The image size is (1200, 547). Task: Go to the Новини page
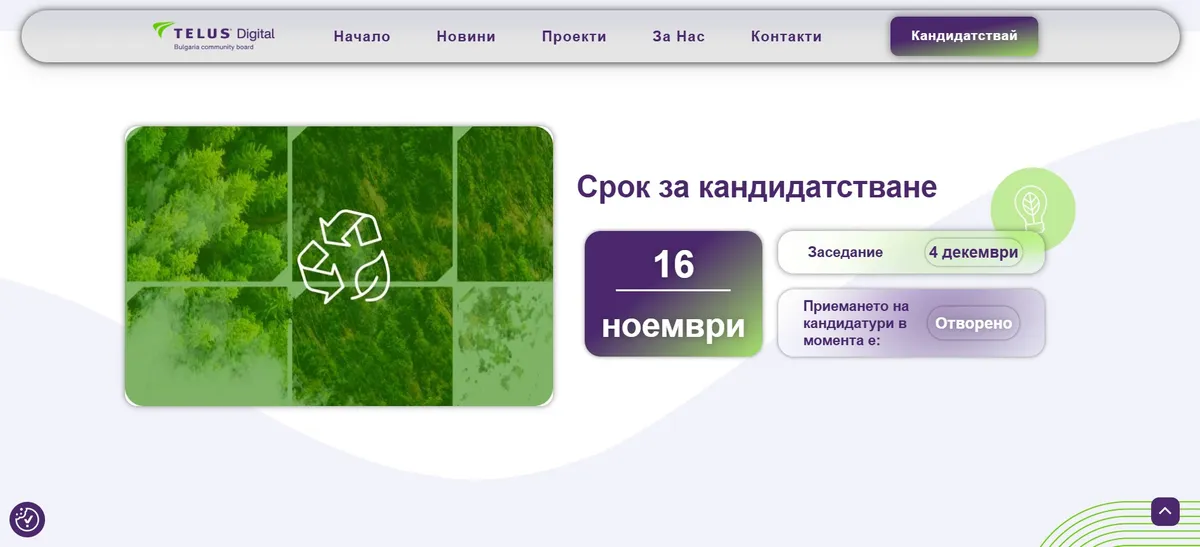[466, 36]
